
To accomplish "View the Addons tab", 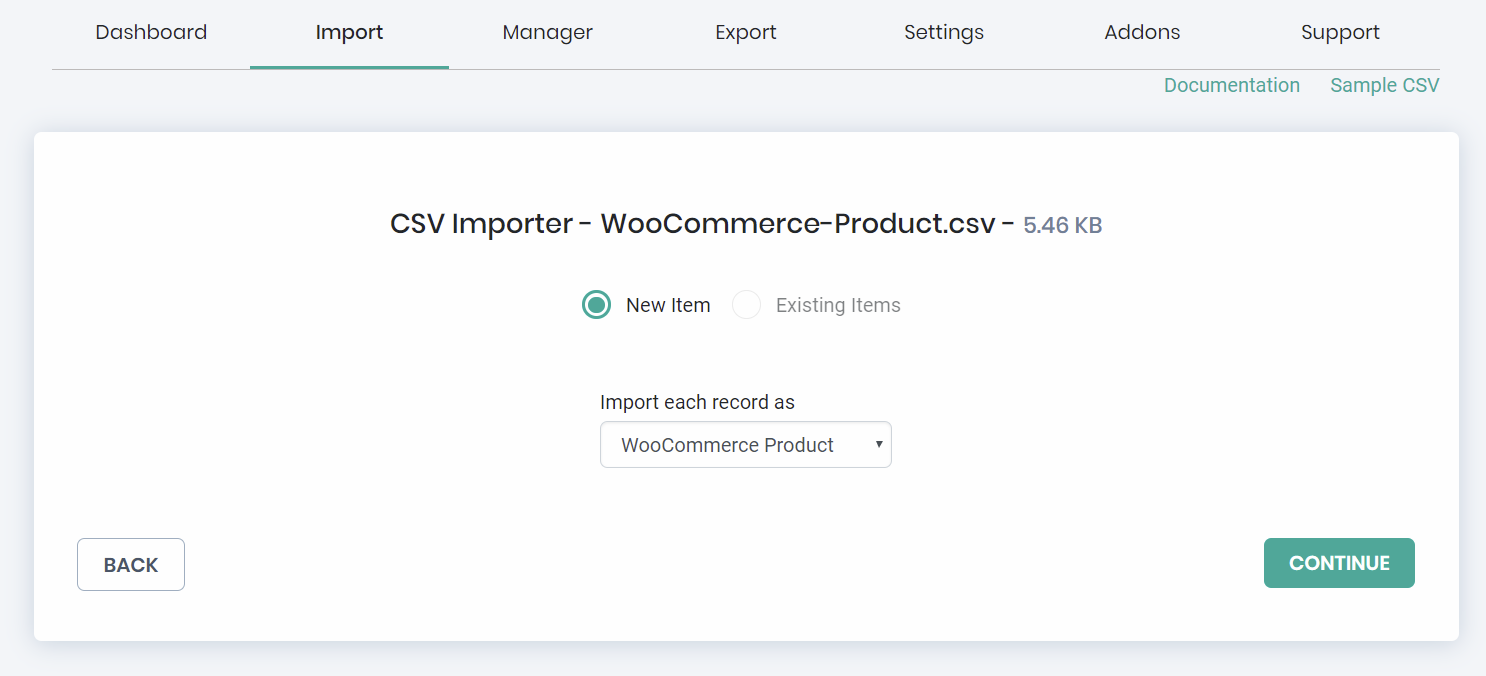I will 1142,32.
